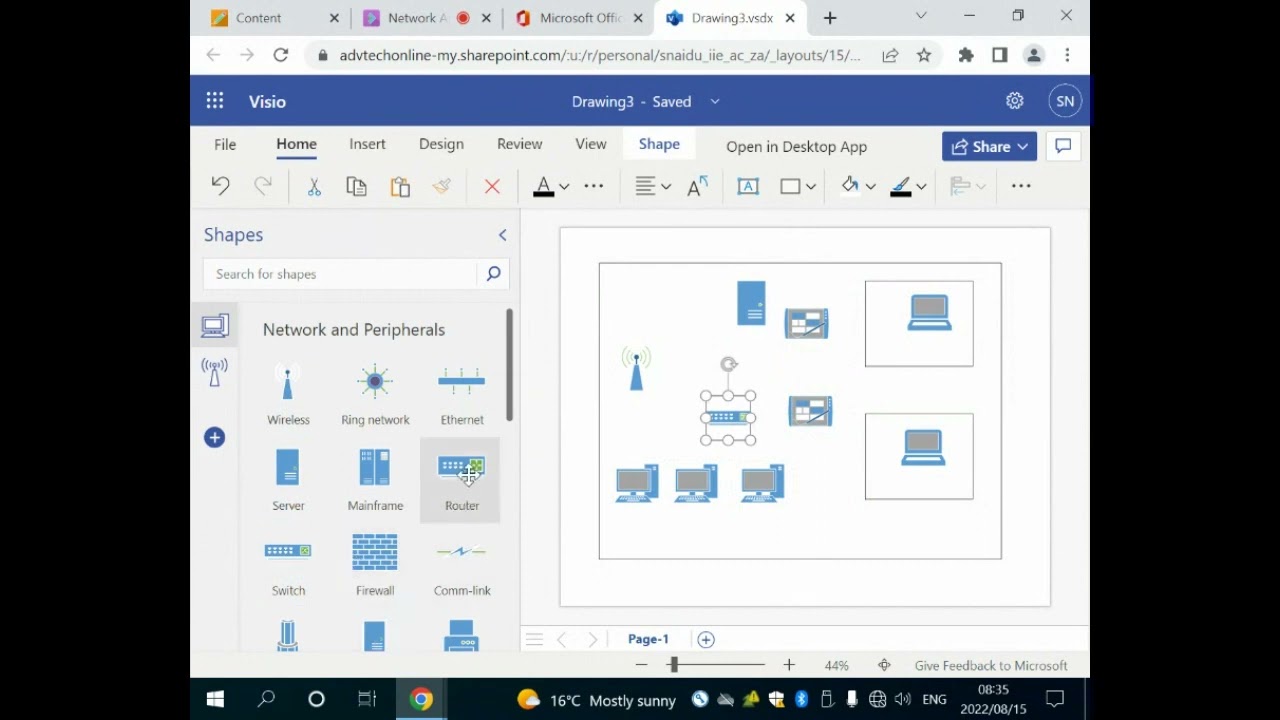Viewport: 1280px width, 720px height.
Task: Select the Mainframe shape
Action: 375,480
